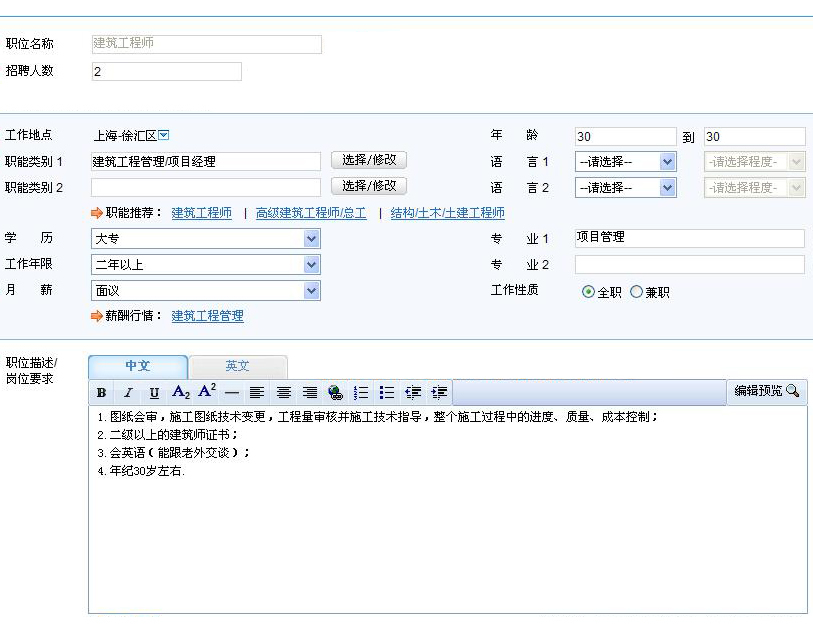813x629 pixels.
Task: Open the 工作年限 dropdown
Action: tap(312, 265)
